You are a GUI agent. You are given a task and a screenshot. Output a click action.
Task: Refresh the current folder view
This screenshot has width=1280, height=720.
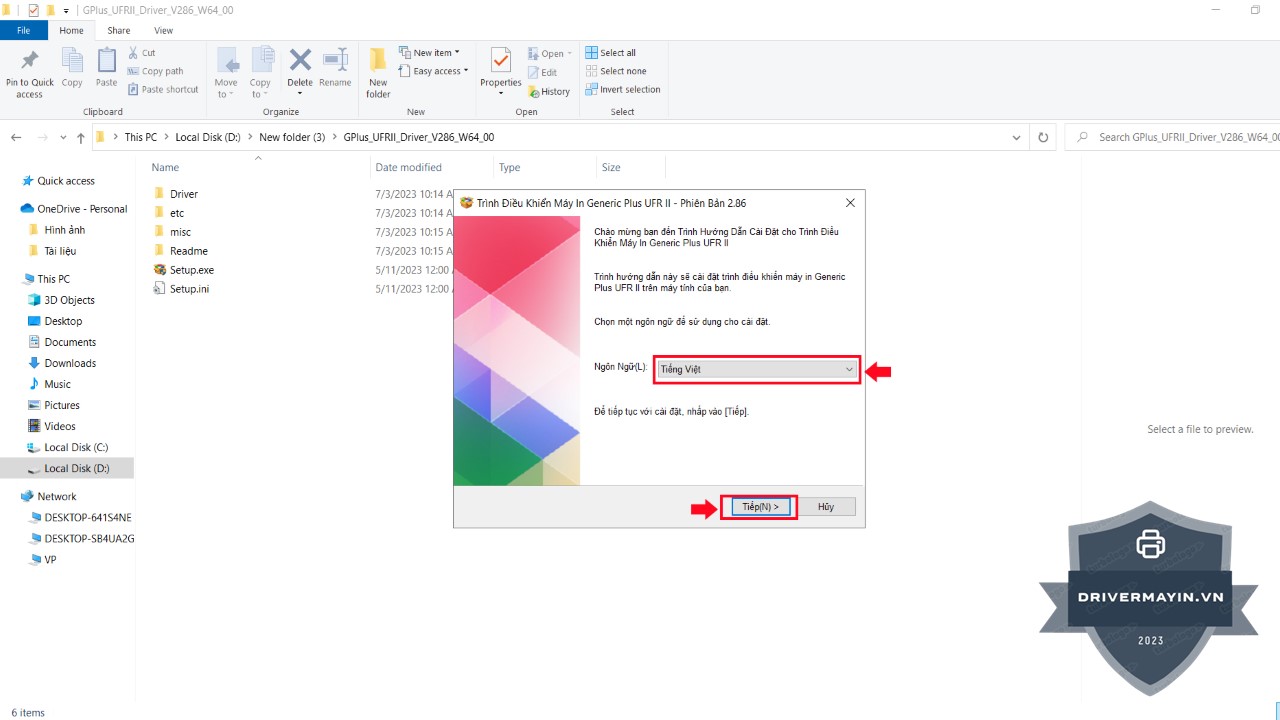click(x=1043, y=138)
